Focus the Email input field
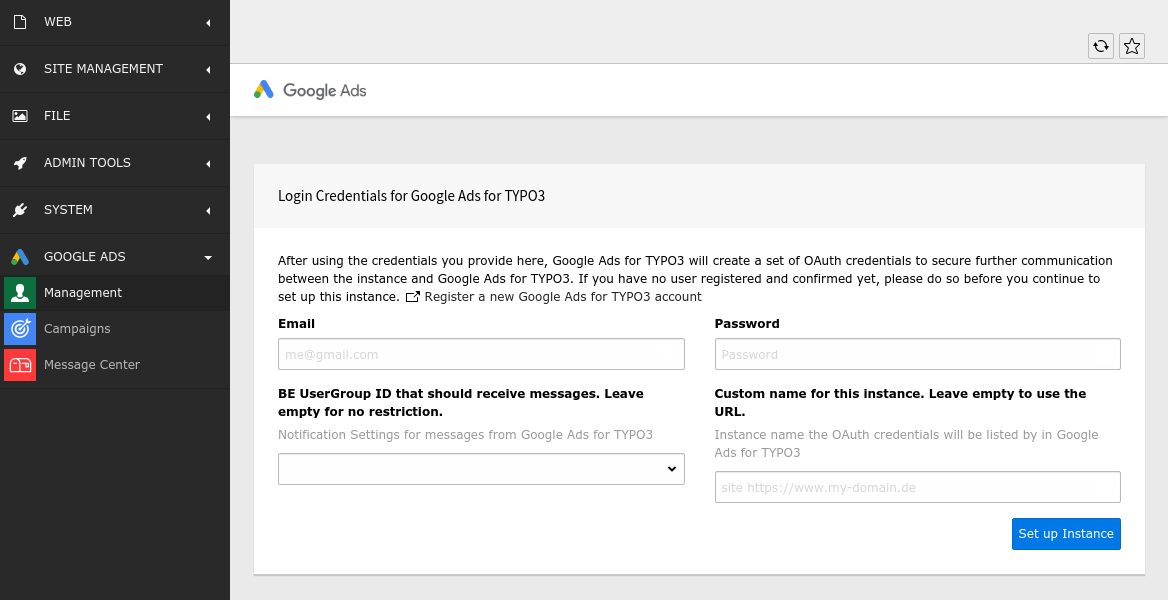This screenshot has width=1168, height=600. 481,354
